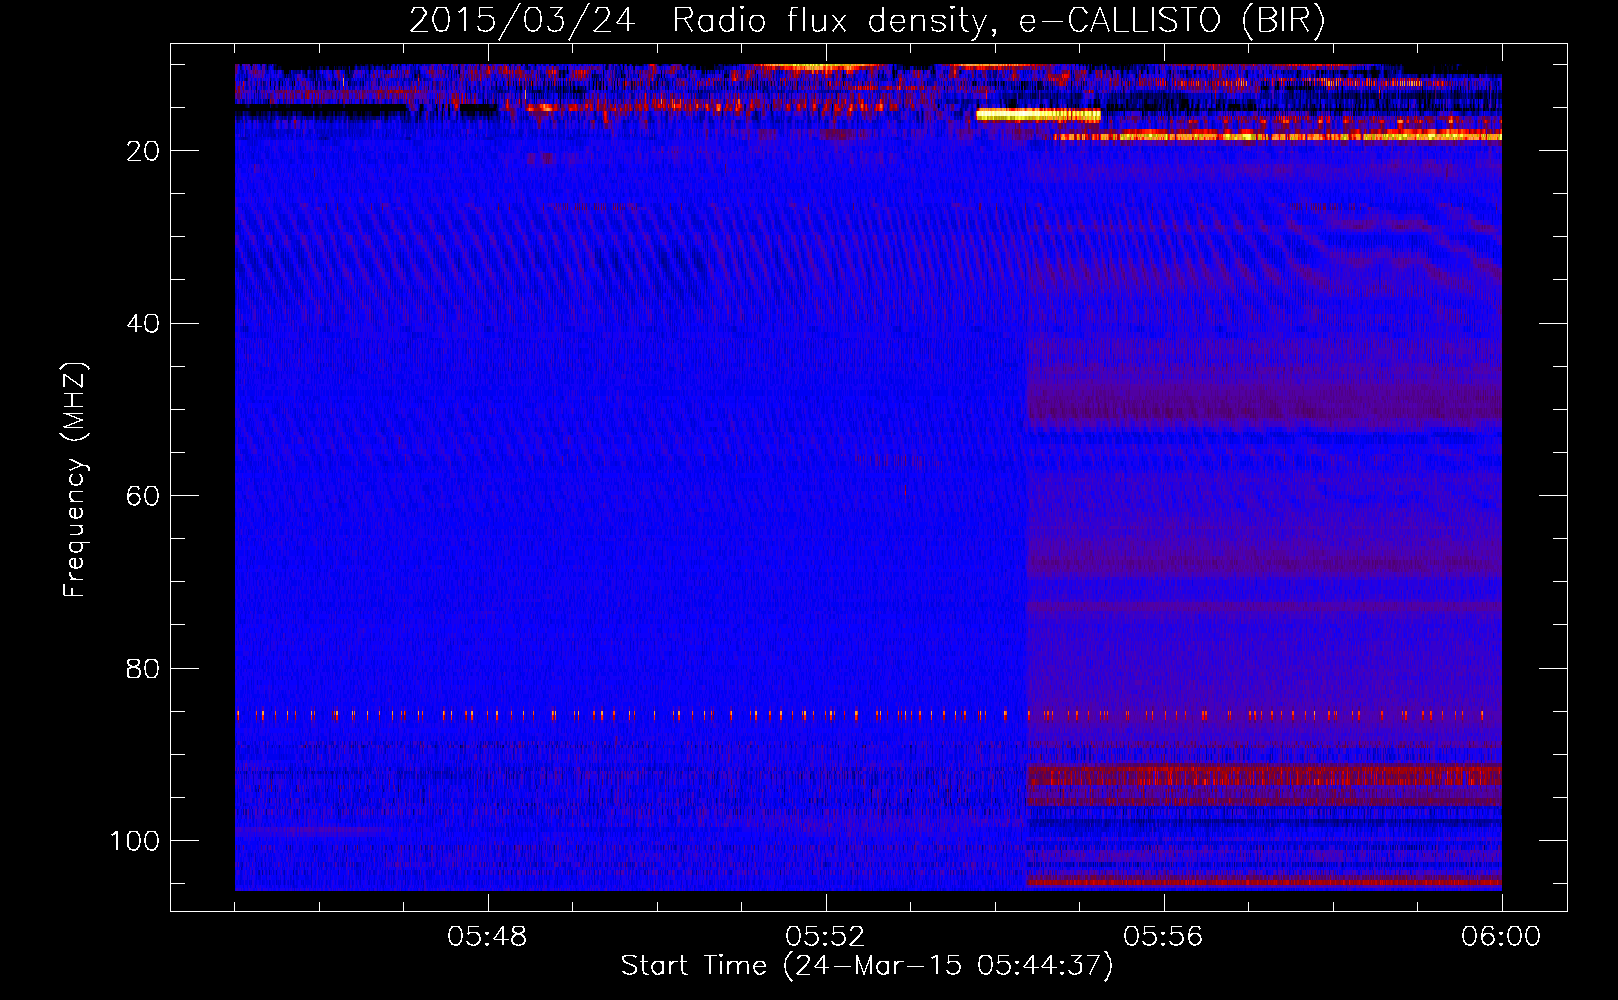This screenshot has width=1618, height=1000.
Task: Click the 05:48 time tick label
Action: 487,937
